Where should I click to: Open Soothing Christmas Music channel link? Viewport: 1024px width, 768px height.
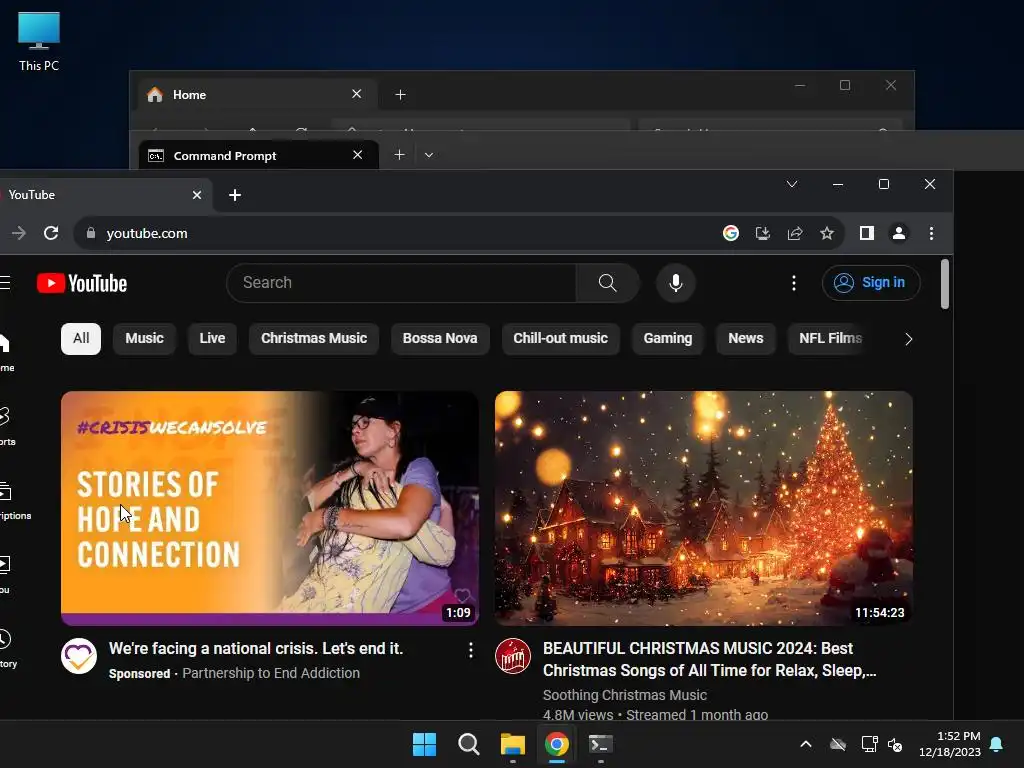(x=625, y=695)
